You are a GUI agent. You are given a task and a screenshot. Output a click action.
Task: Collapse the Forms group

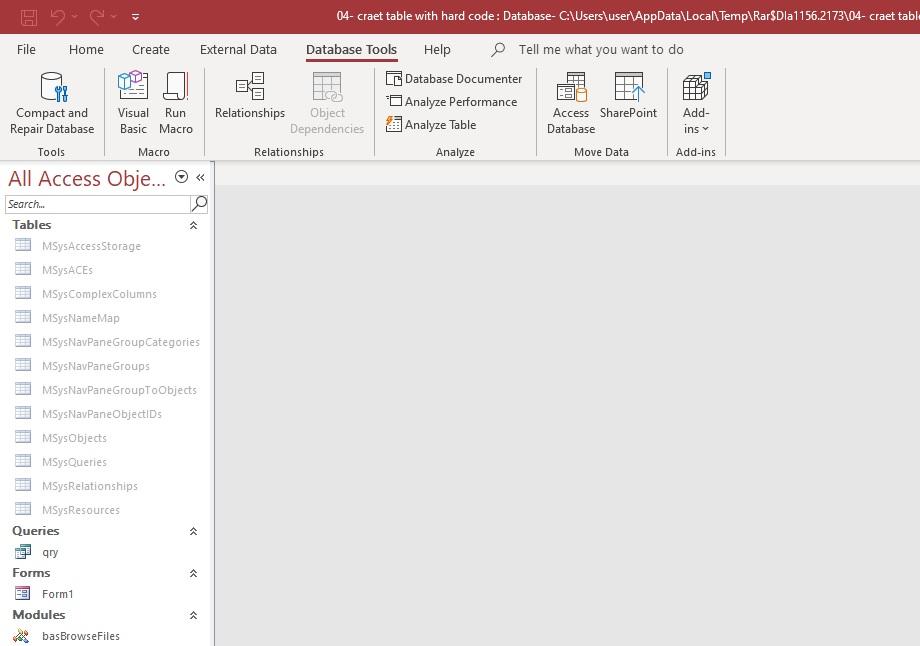(193, 574)
